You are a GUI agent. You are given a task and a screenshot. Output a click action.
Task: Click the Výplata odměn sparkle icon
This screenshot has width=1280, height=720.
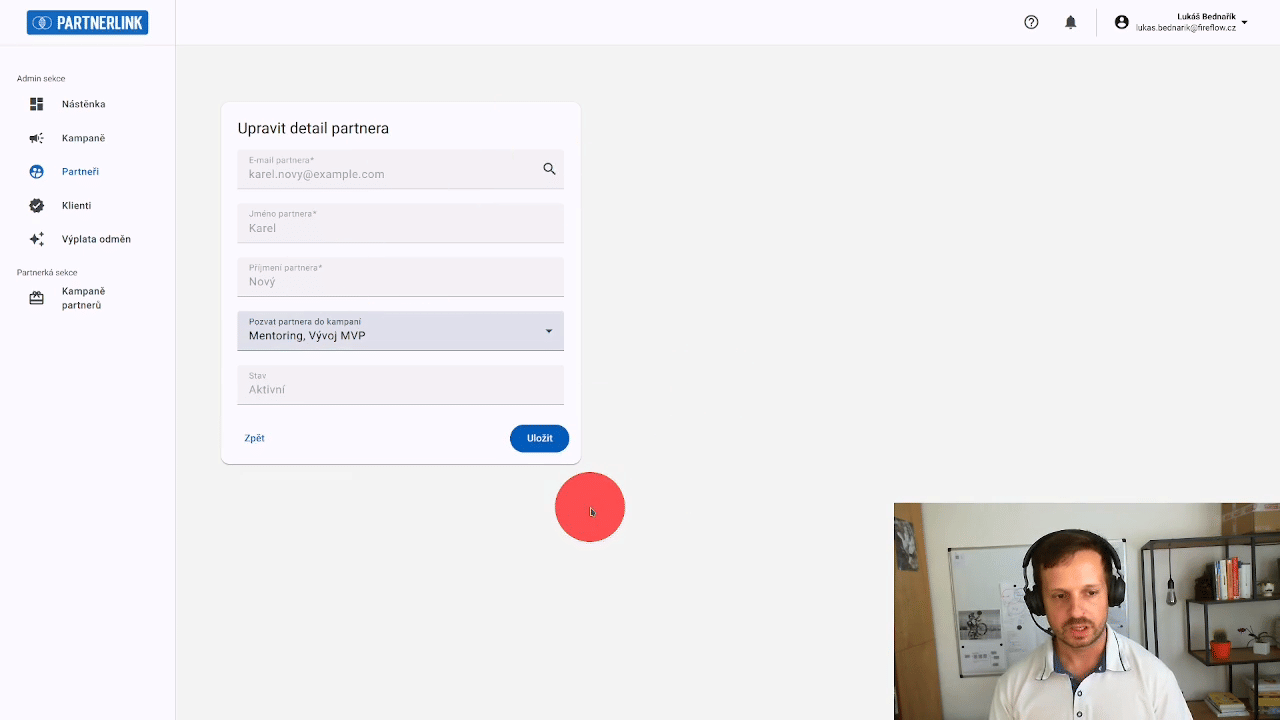coord(37,240)
